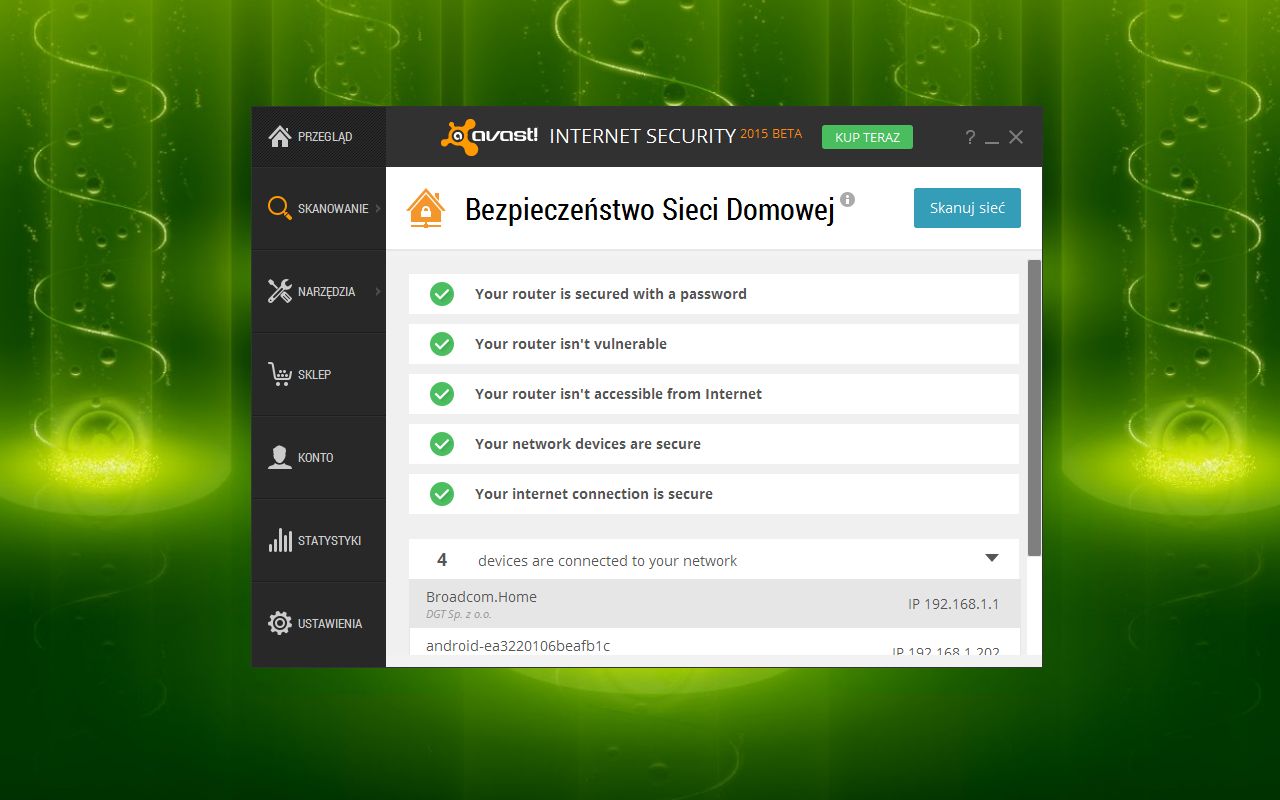The image size is (1280, 800).
Task: Click the green check for network devices secure
Action: click(442, 444)
